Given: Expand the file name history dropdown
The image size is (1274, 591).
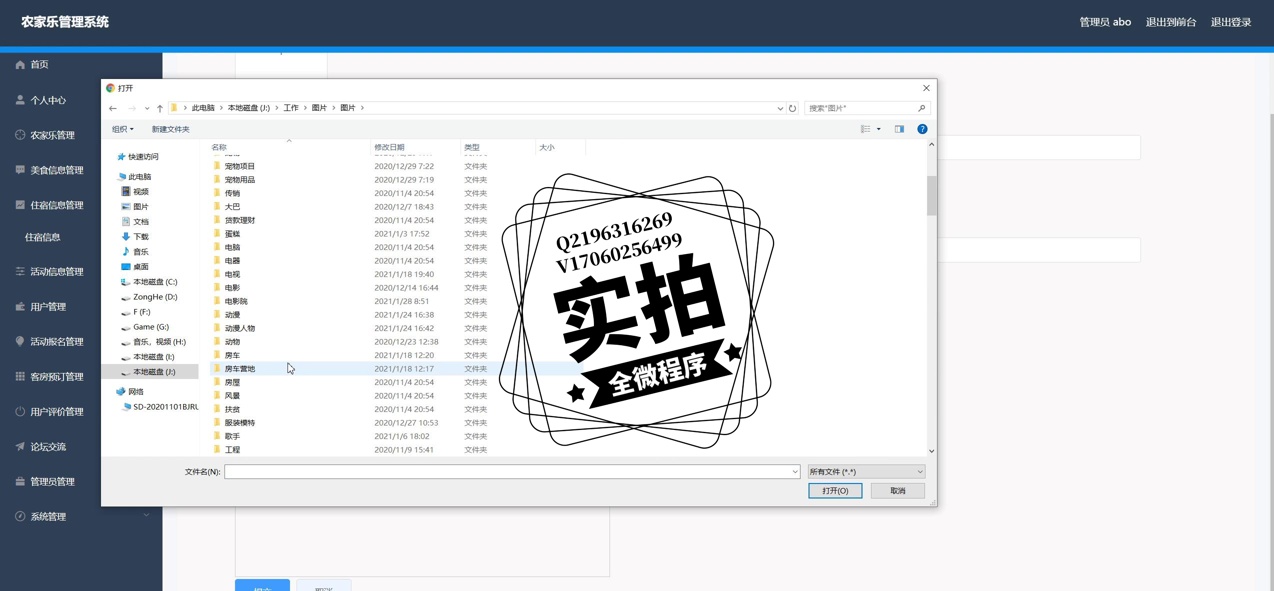Looking at the screenshot, I should [x=795, y=472].
